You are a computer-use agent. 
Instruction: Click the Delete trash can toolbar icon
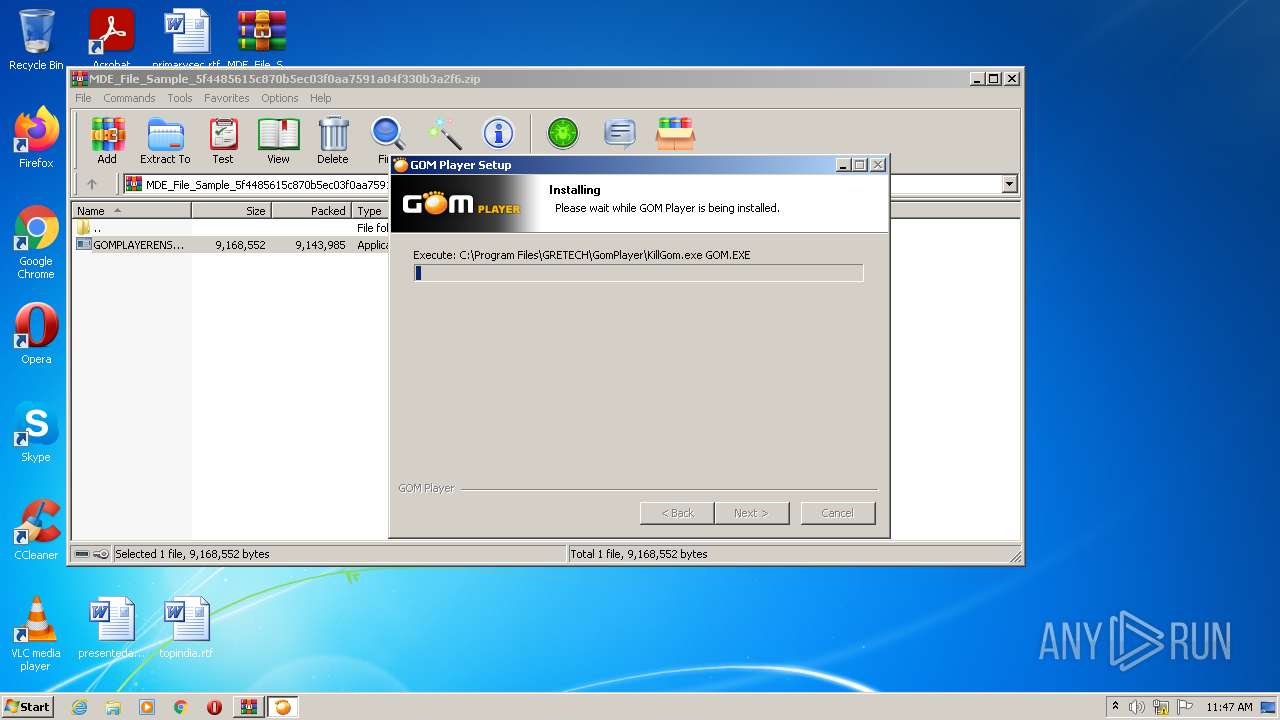point(333,141)
